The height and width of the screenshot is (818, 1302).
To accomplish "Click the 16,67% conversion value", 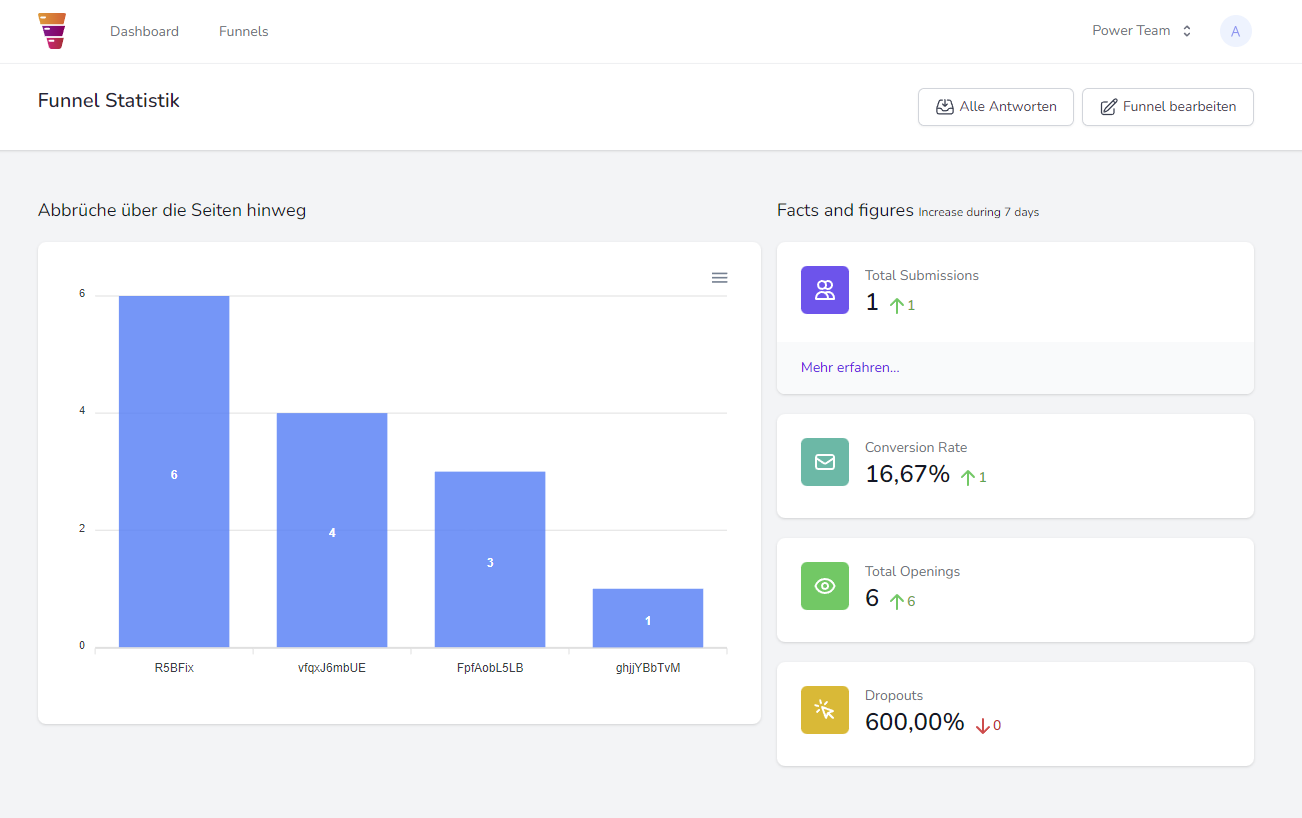I will (x=907, y=474).
